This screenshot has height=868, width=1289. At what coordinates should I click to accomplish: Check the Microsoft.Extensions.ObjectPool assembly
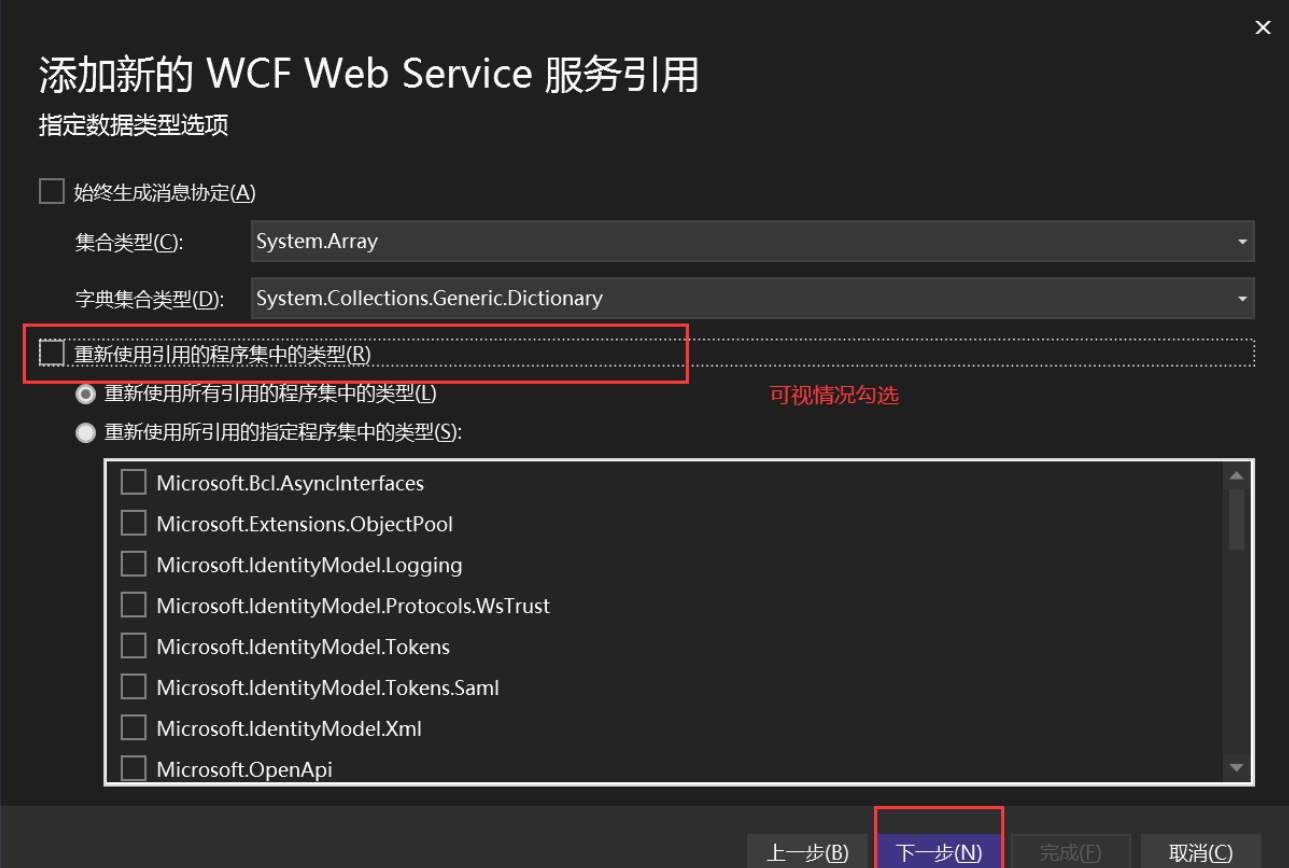[133, 522]
